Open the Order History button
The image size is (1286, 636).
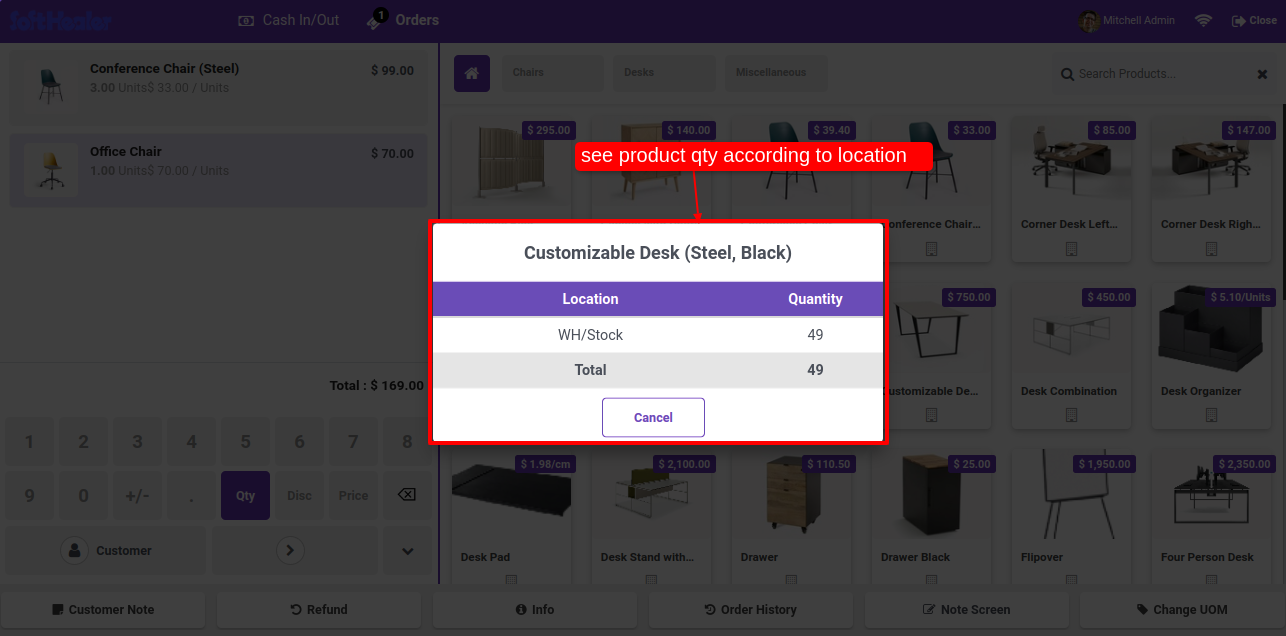(x=751, y=609)
